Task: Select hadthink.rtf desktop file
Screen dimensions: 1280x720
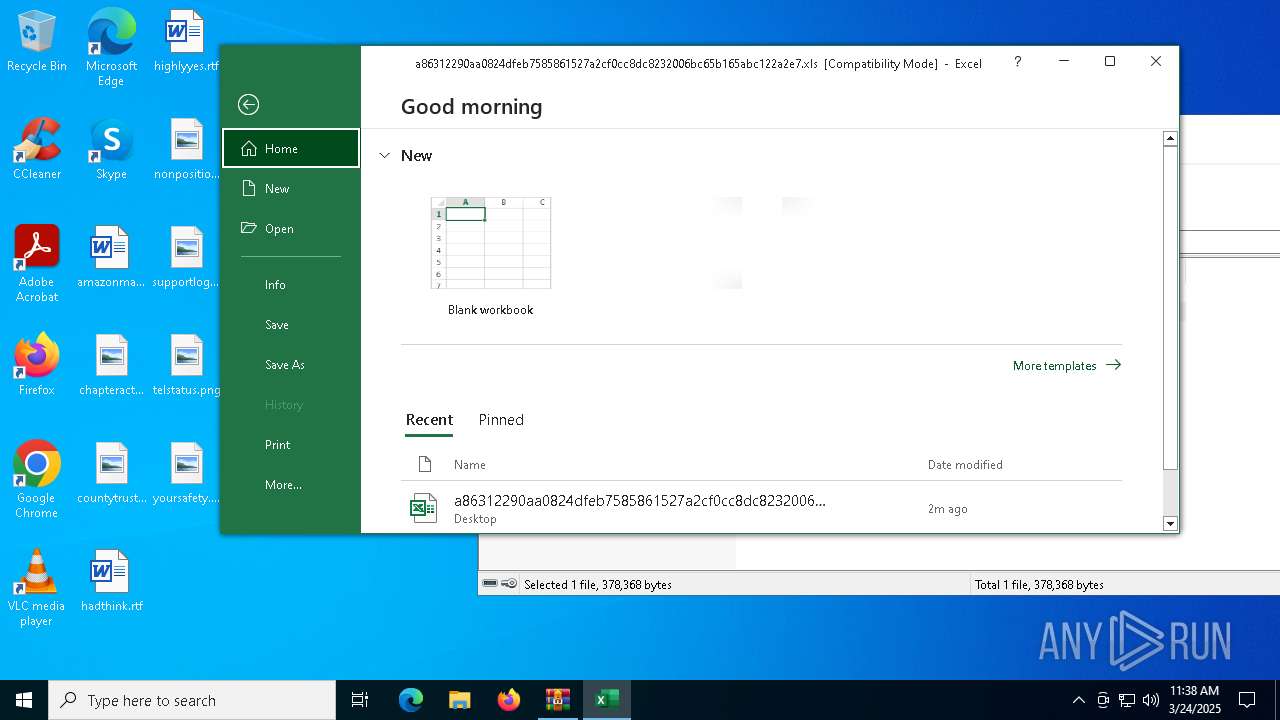Action: coord(111,581)
